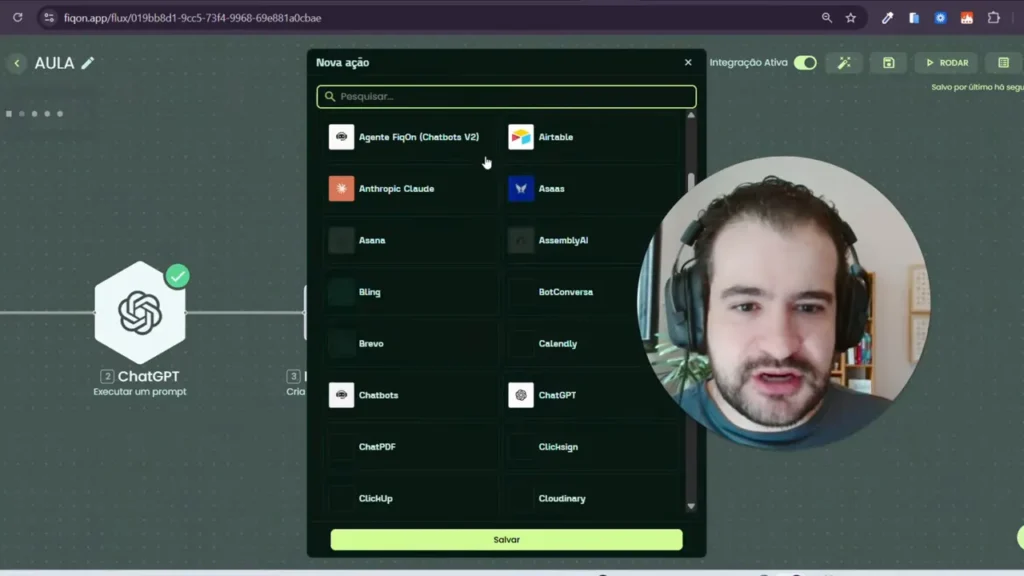
Task: Focus the Pesquisar search field
Action: tap(507, 97)
